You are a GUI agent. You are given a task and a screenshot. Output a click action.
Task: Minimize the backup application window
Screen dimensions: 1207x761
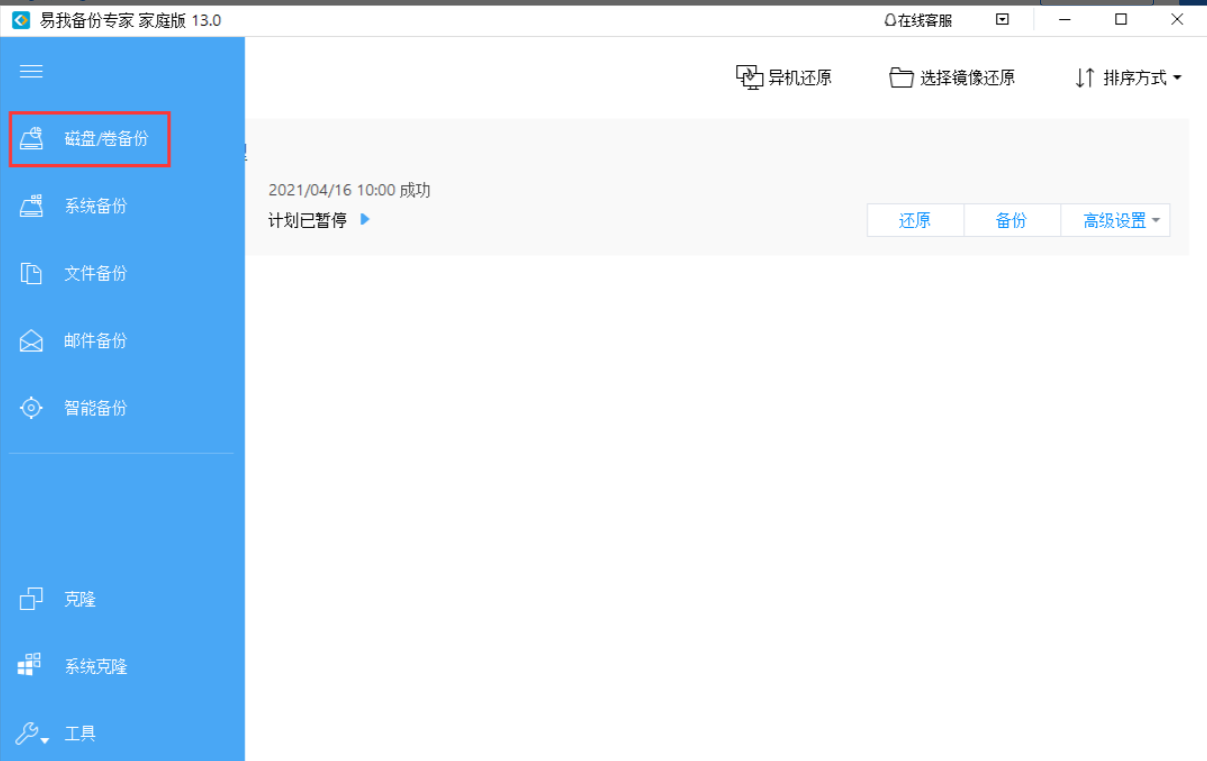pos(1066,19)
